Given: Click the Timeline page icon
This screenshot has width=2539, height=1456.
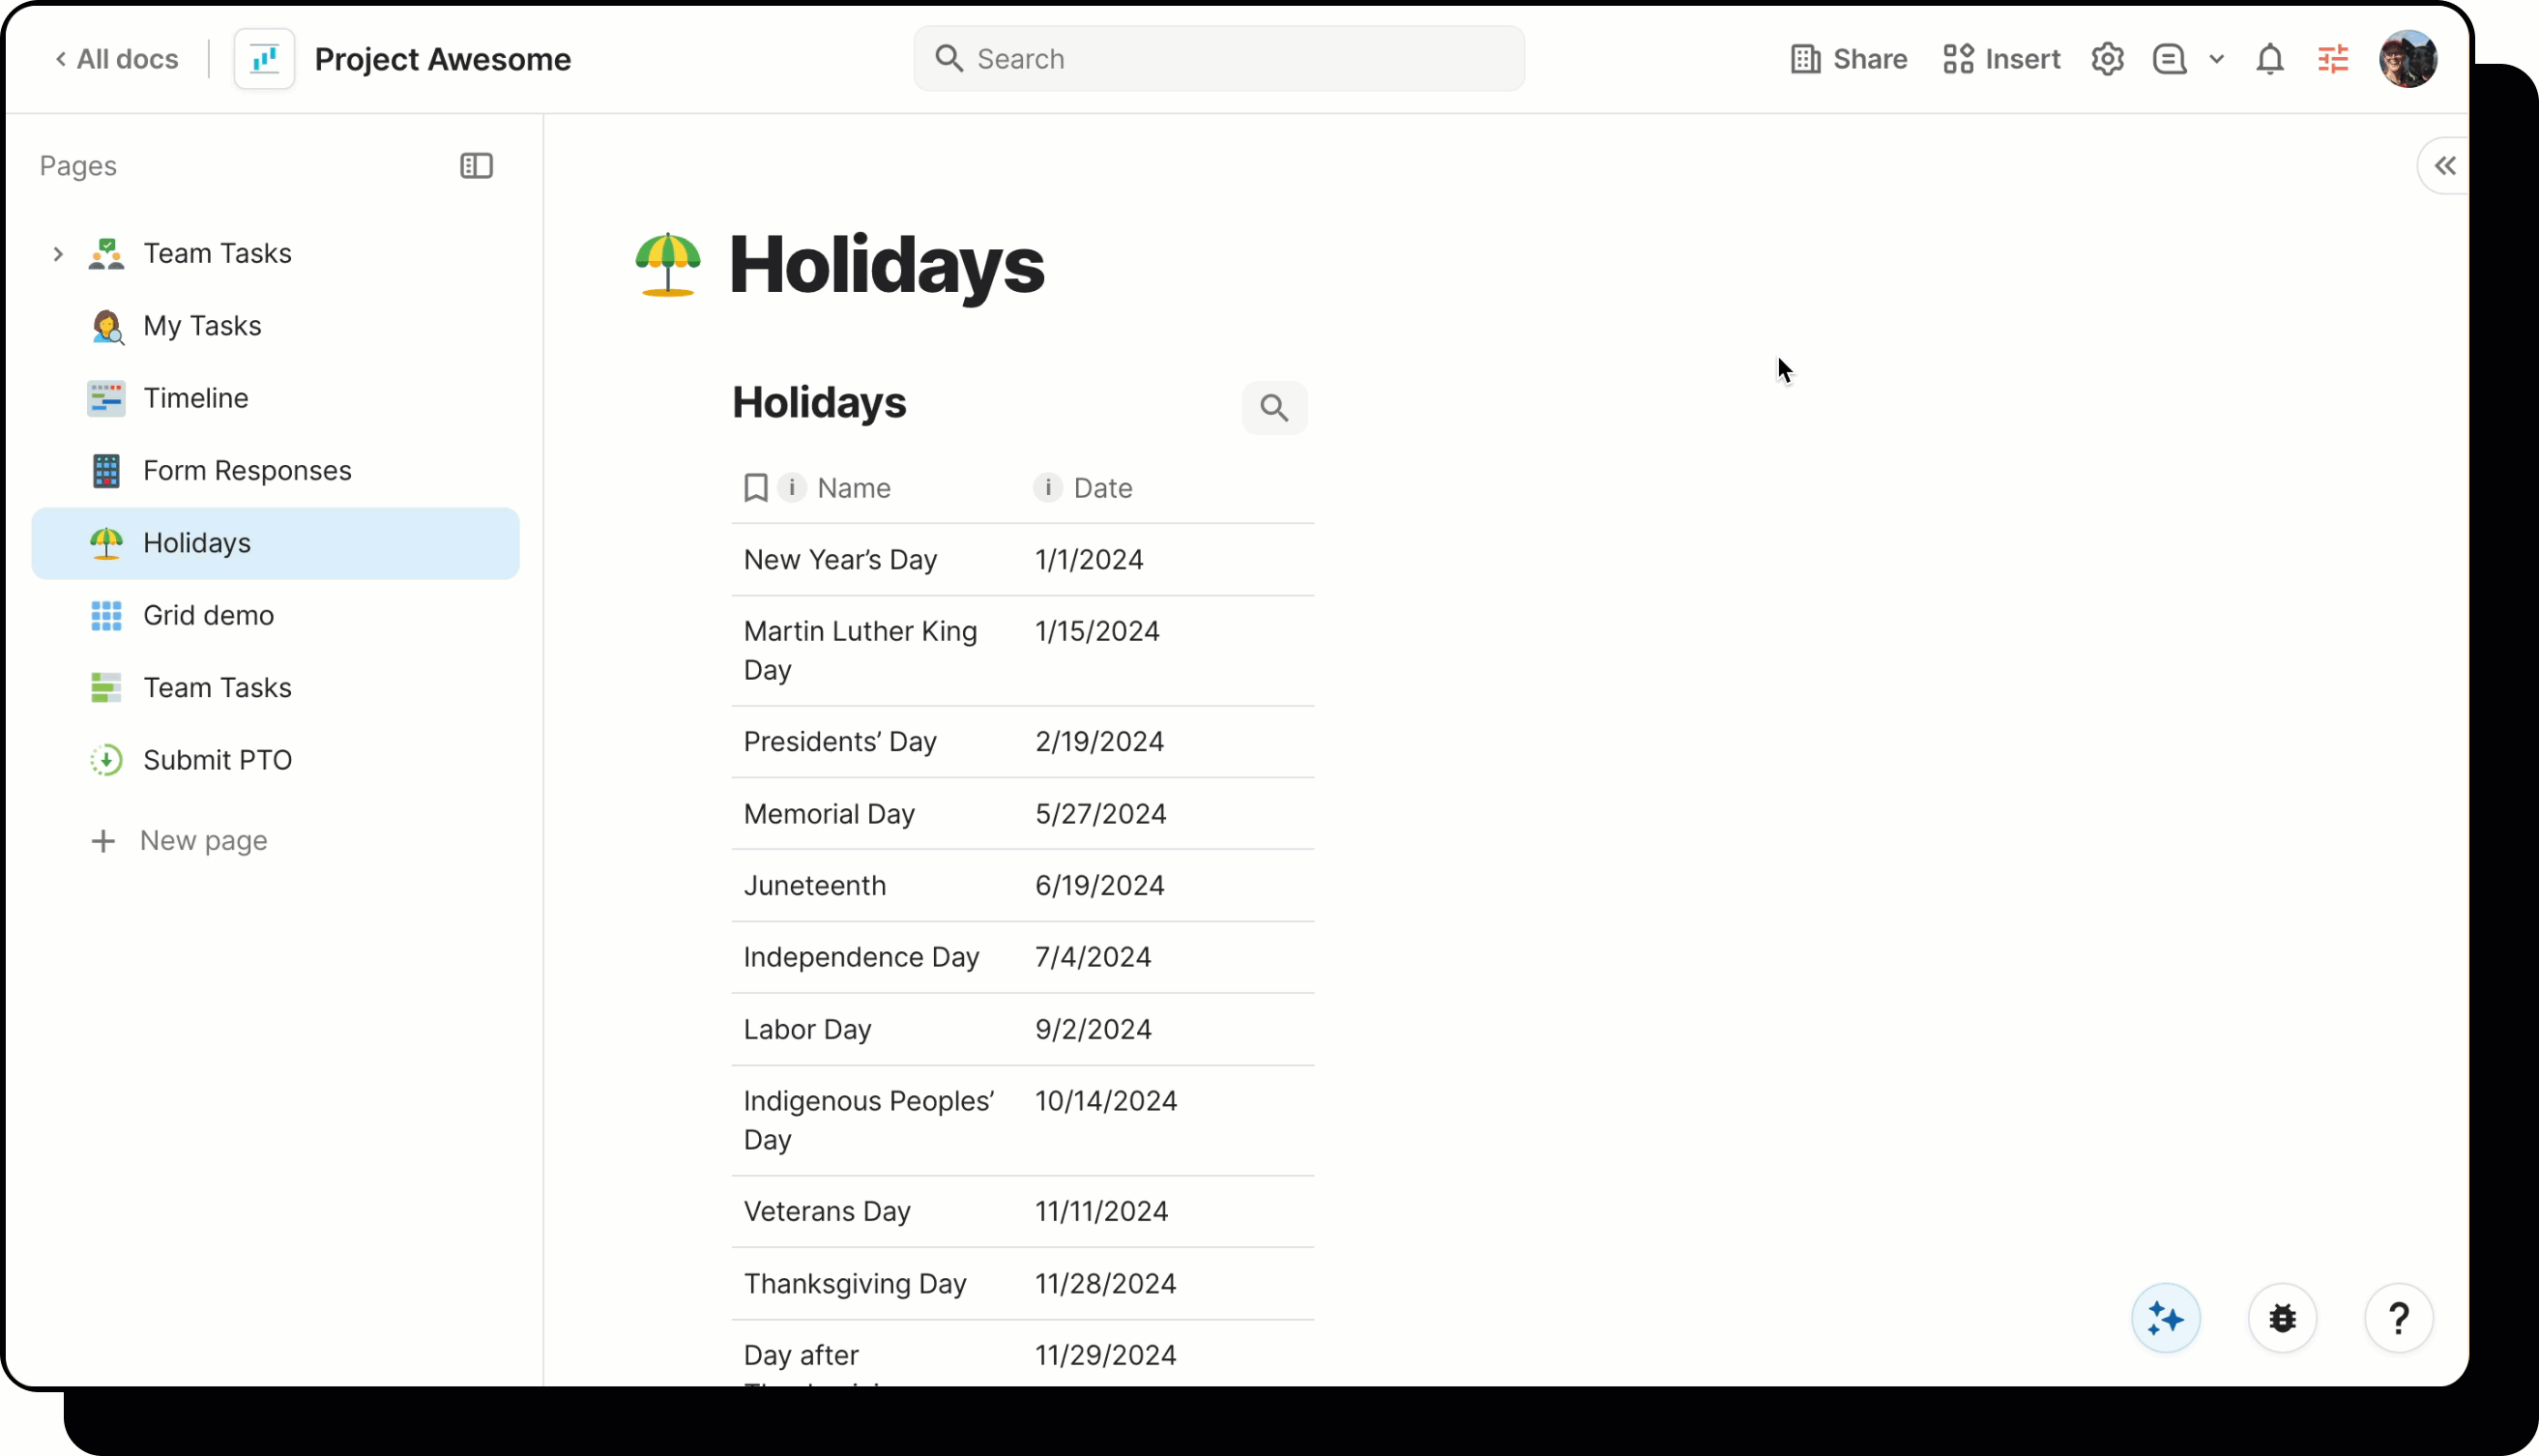Looking at the screenshot, I should (106, 398).
